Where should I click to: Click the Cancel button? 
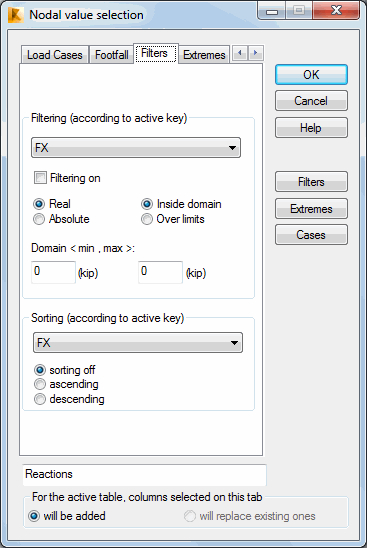(x=311, y=101)
